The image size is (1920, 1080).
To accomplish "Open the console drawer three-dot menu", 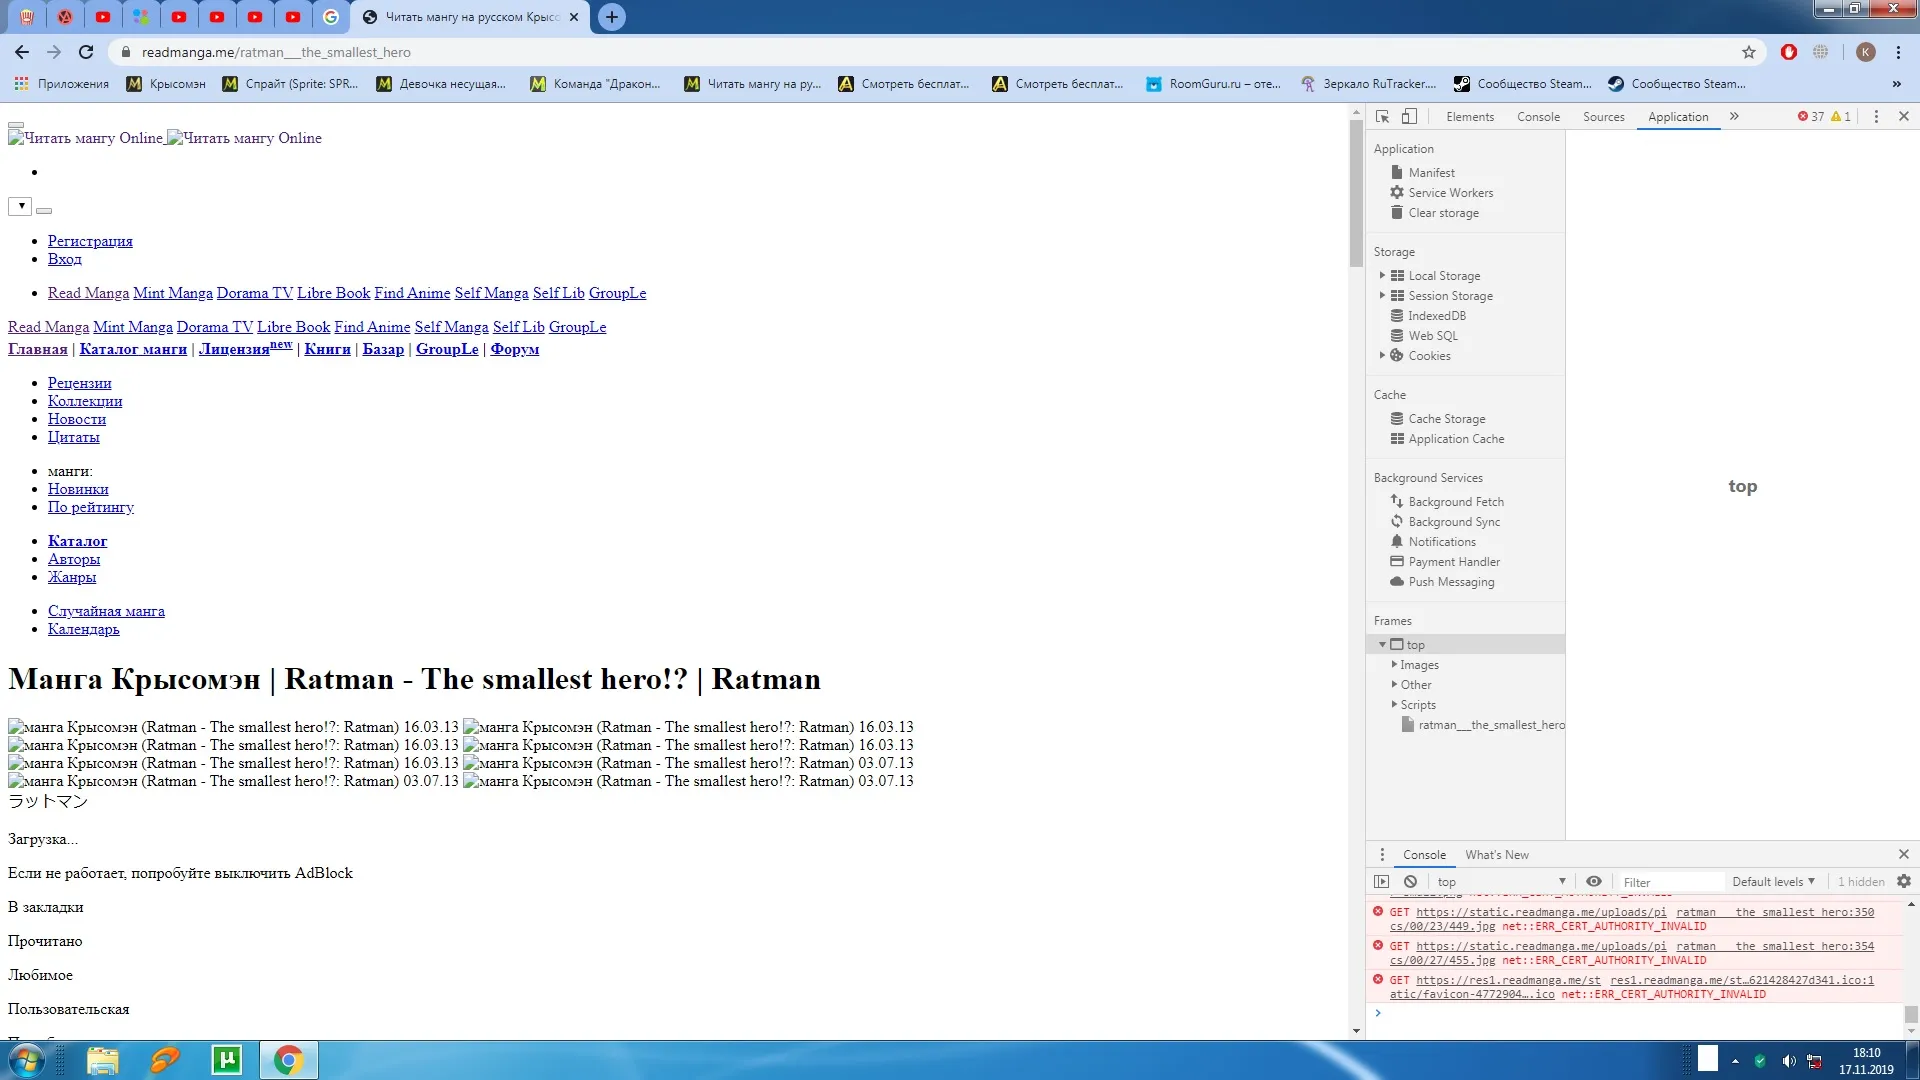I will (1382, 855).
